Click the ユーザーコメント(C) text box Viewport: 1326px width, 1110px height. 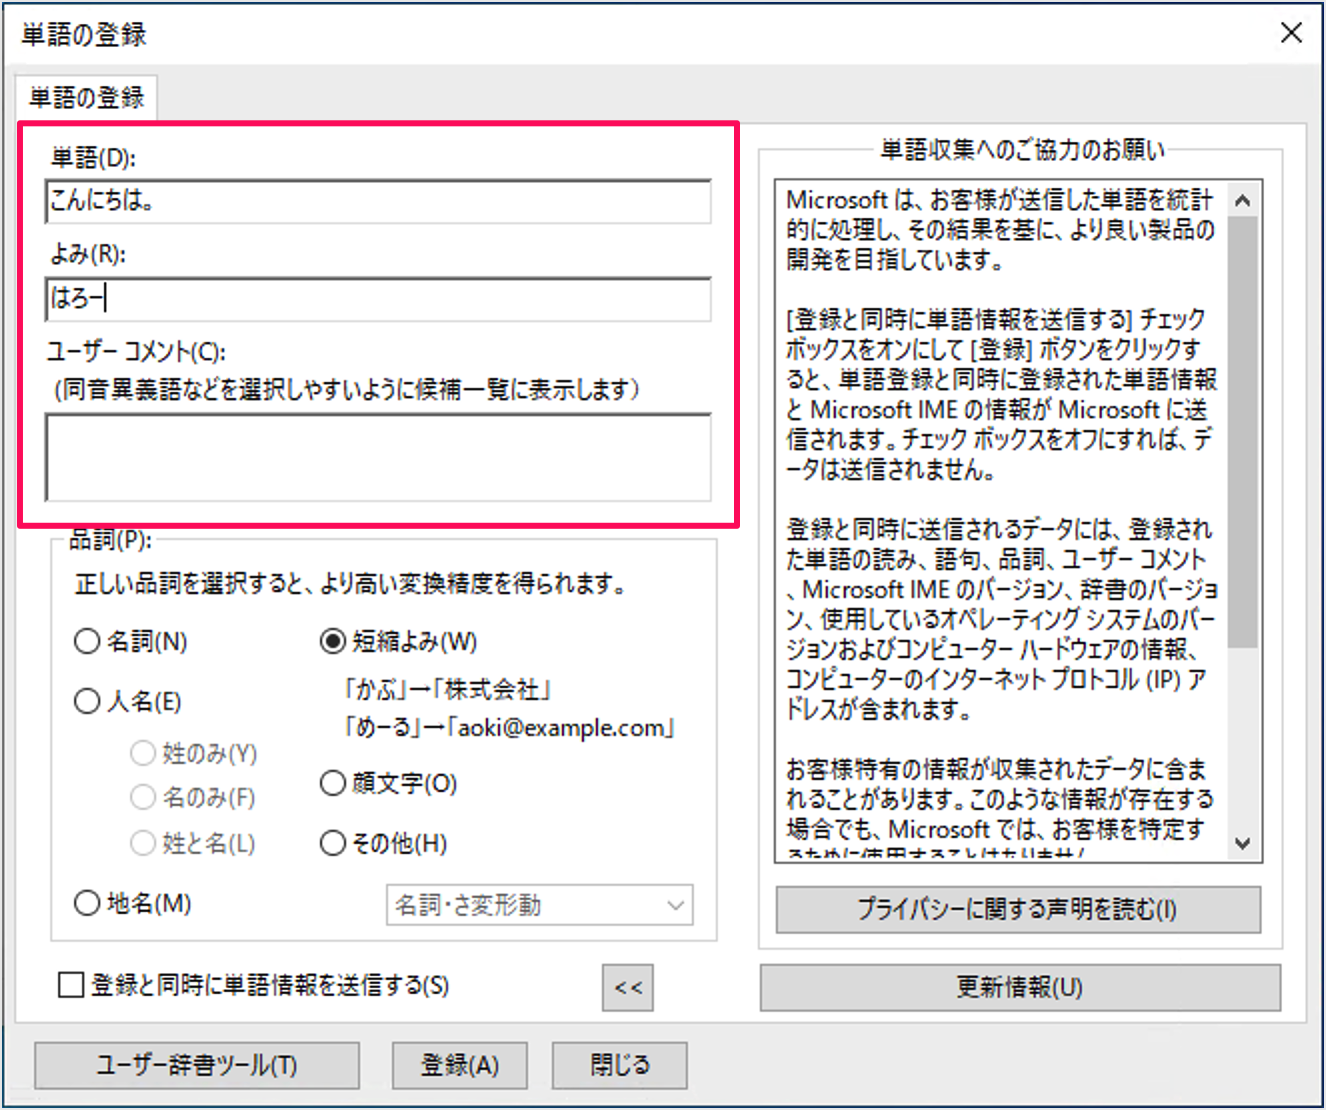(x=378, y=457)
